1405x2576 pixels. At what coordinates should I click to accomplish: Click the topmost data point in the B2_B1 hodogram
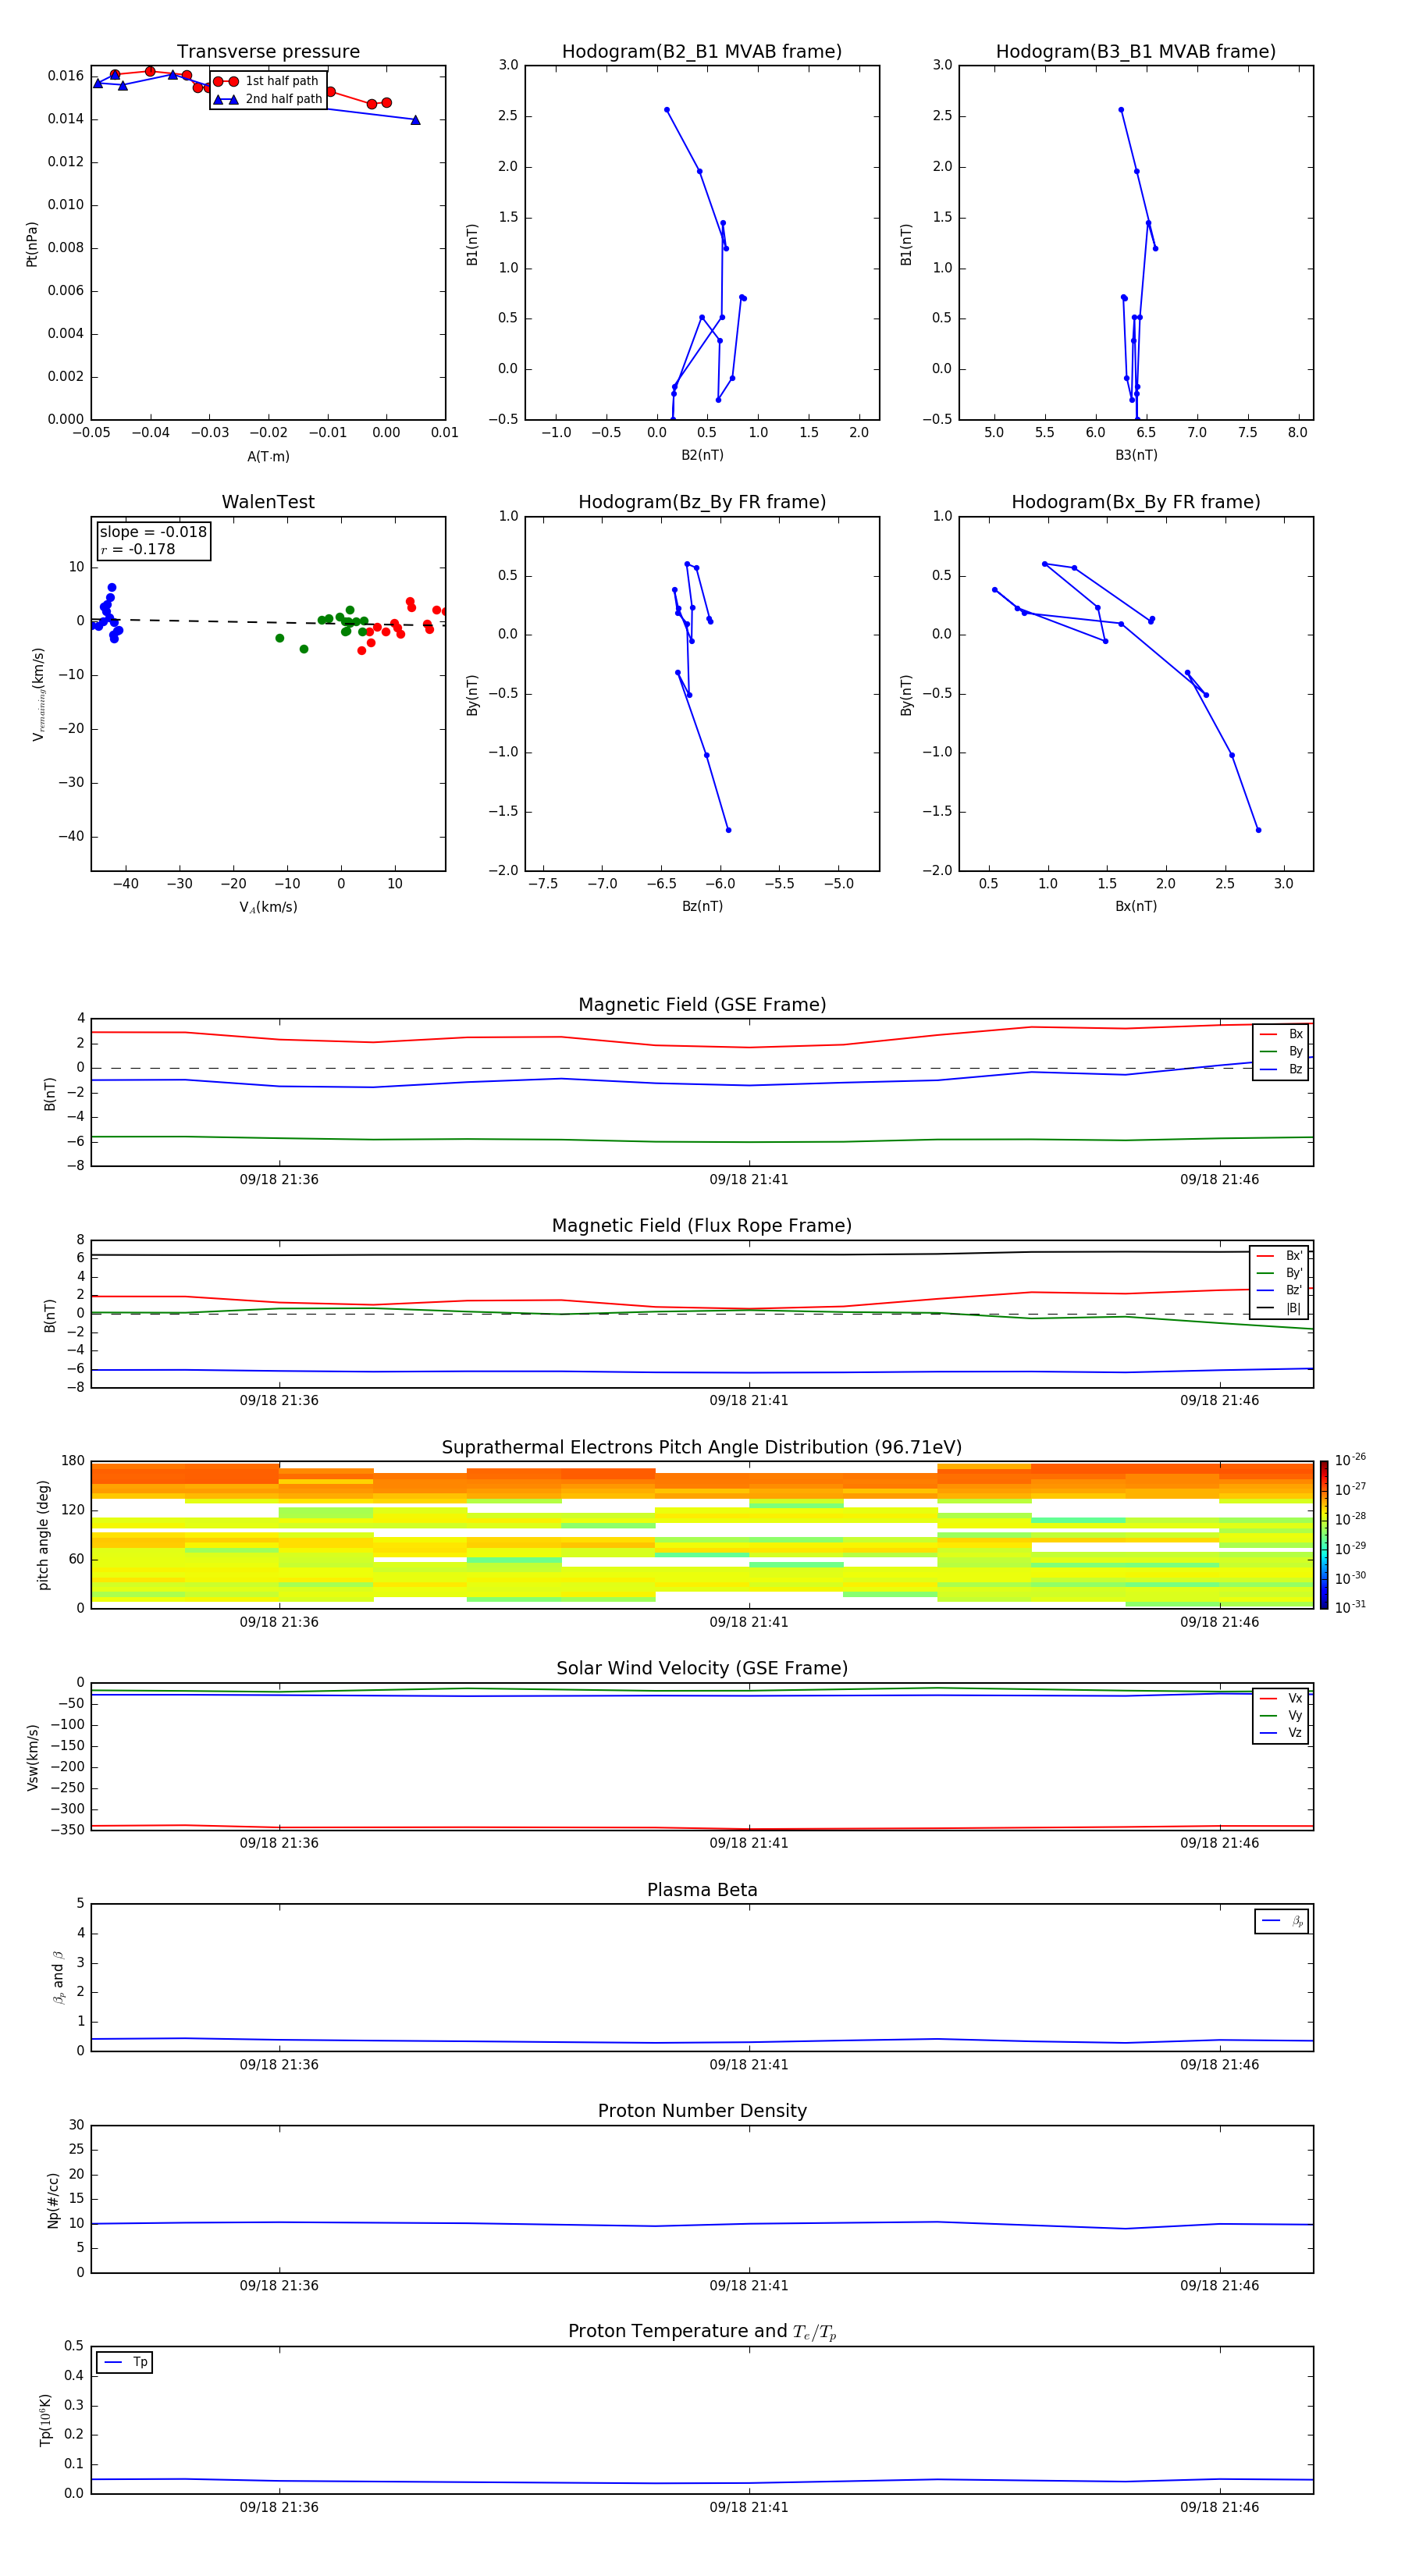666,110
